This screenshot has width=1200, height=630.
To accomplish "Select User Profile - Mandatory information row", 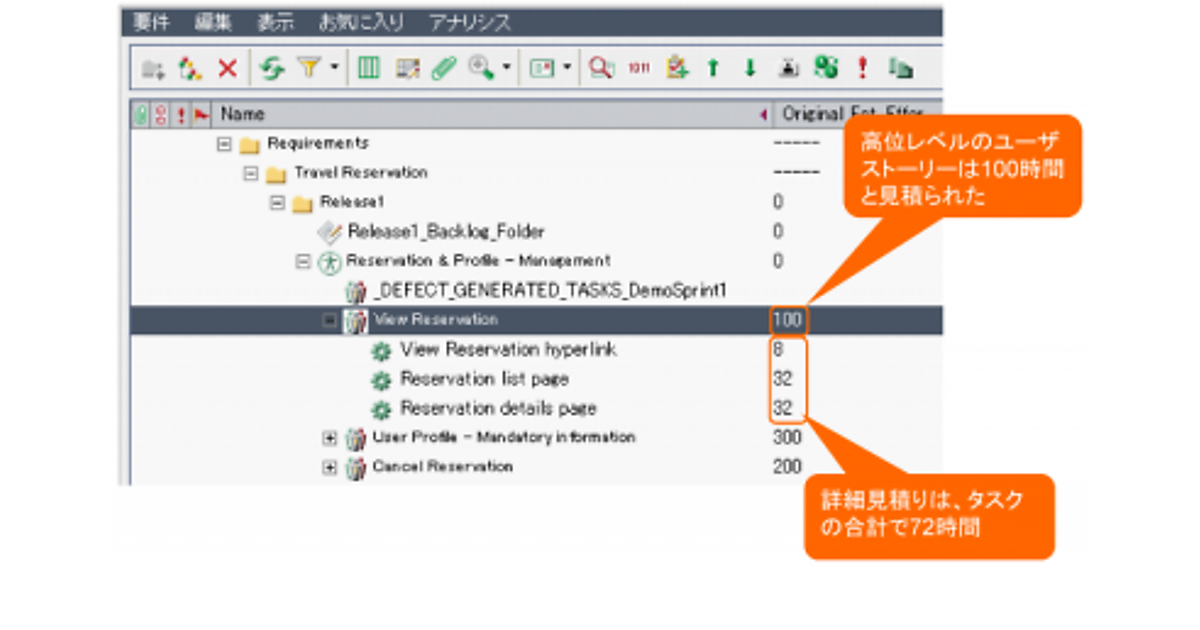I will [504, 438].
